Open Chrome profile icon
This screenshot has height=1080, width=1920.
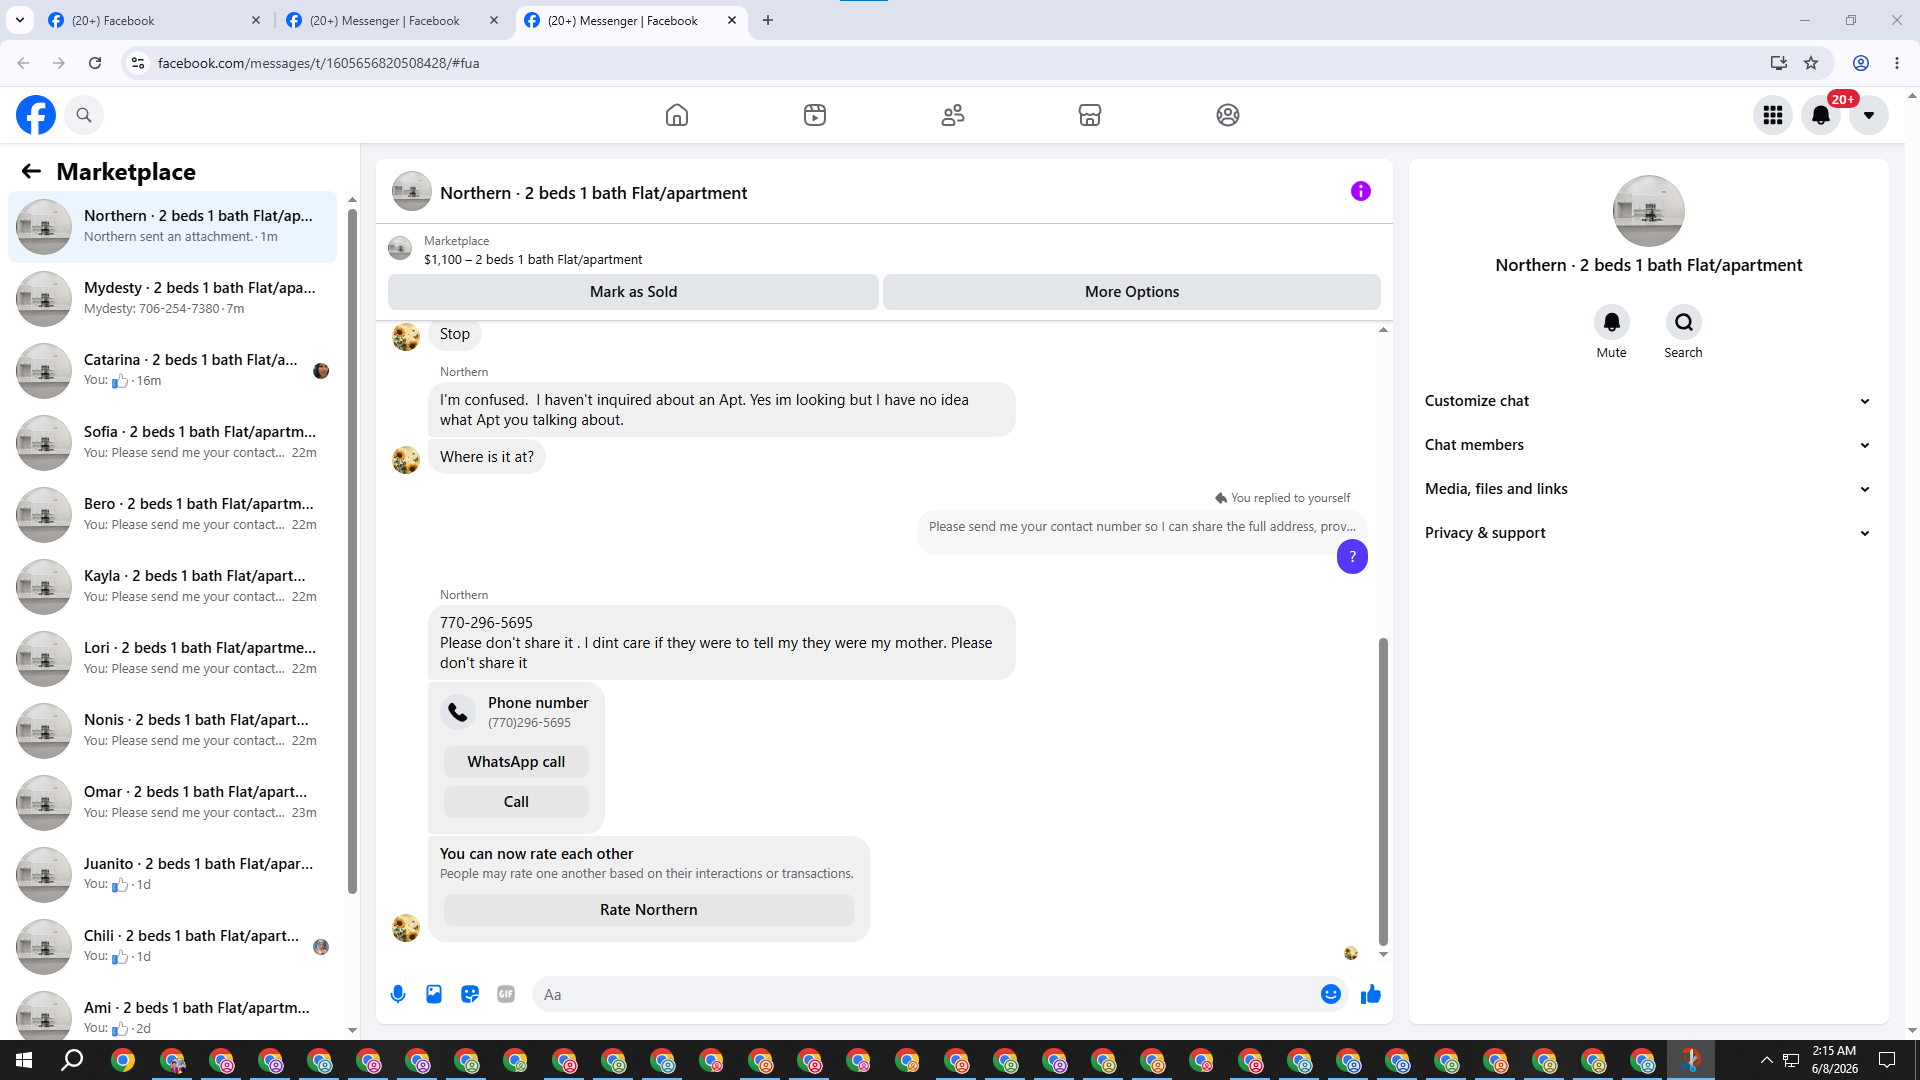point(1861,63)
